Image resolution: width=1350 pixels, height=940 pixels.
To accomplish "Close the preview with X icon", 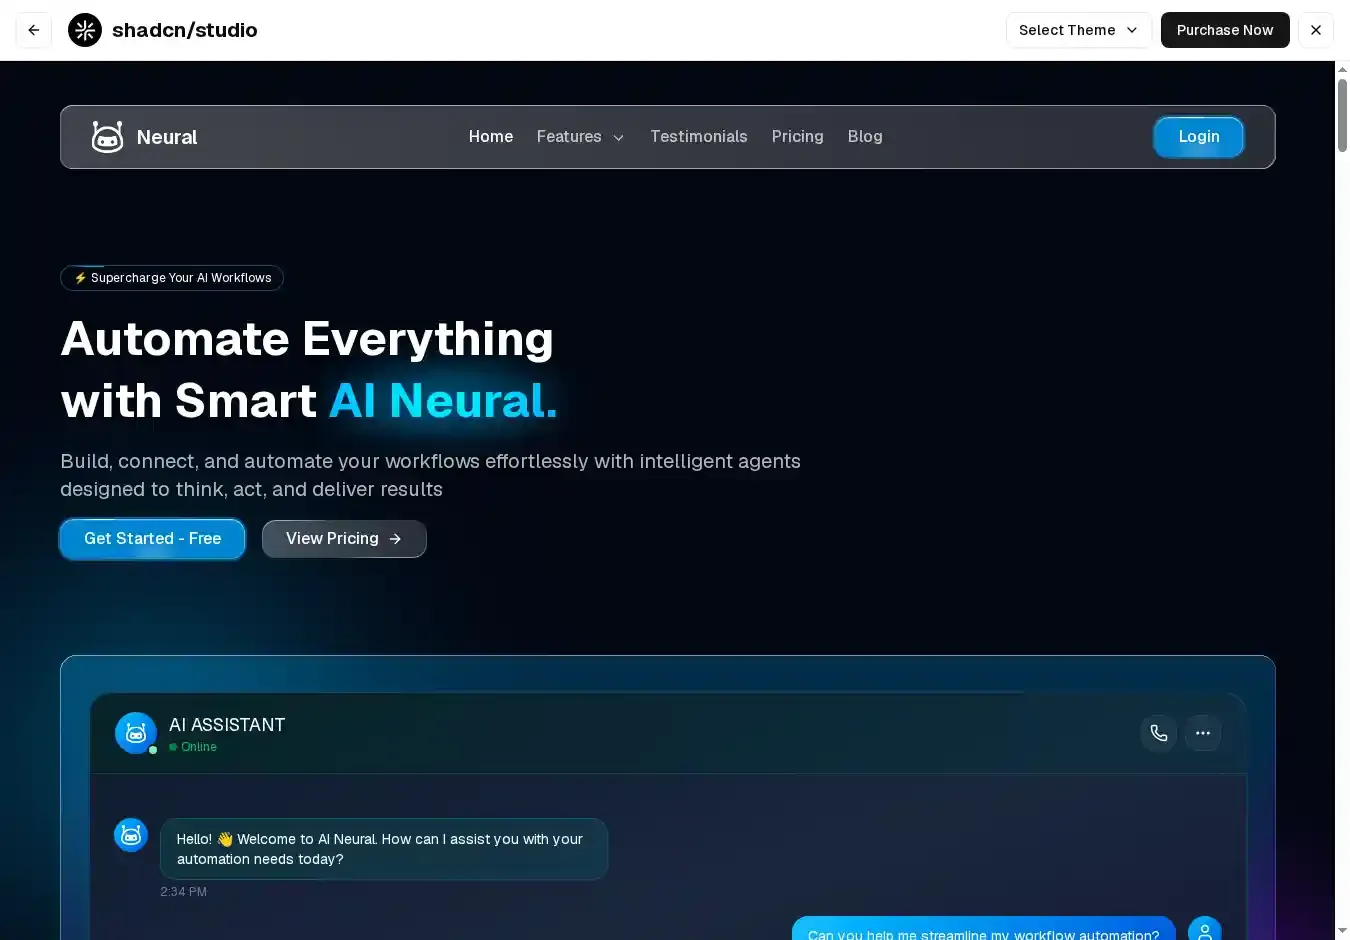I will coord(1316,30).
